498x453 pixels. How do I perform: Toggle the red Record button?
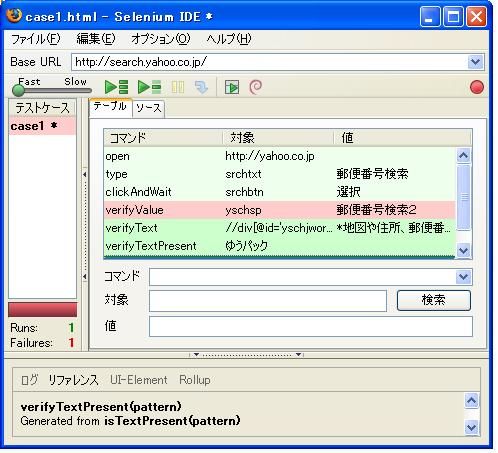pos(477,87)
